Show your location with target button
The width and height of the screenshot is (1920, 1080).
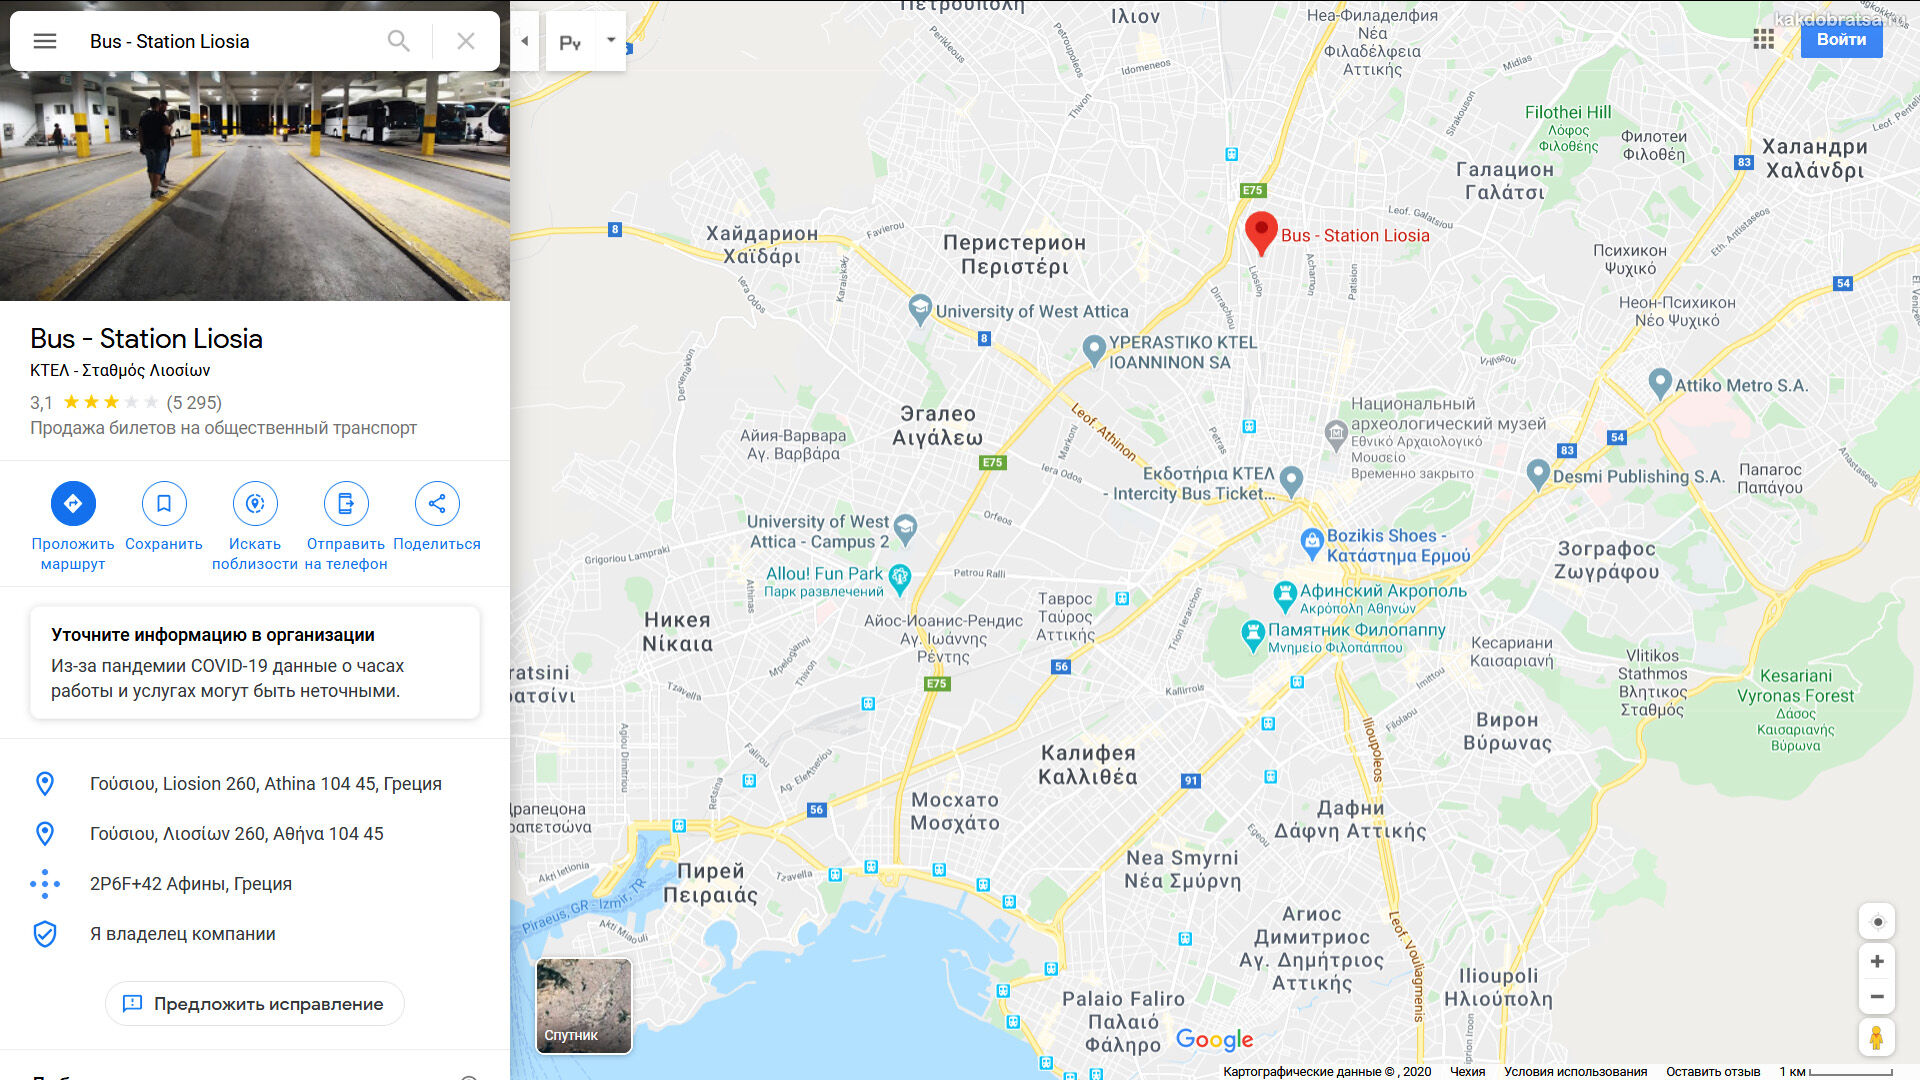click(1877, 922)
